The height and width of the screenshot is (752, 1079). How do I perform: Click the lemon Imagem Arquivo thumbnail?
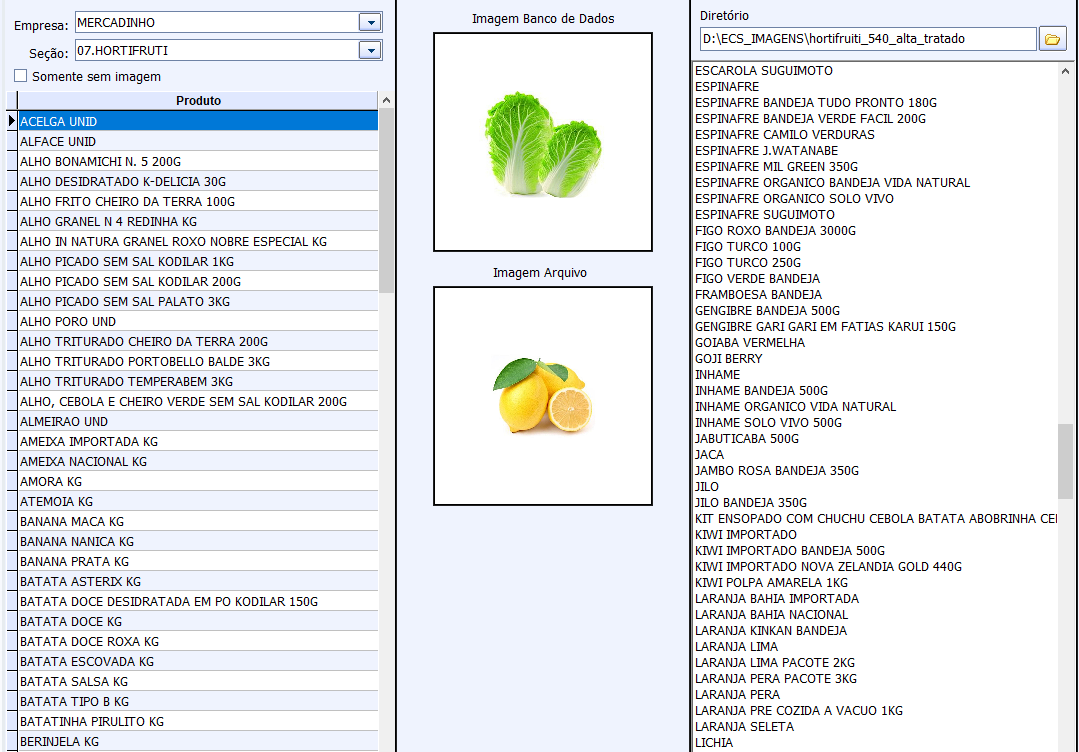pos(542,396)
